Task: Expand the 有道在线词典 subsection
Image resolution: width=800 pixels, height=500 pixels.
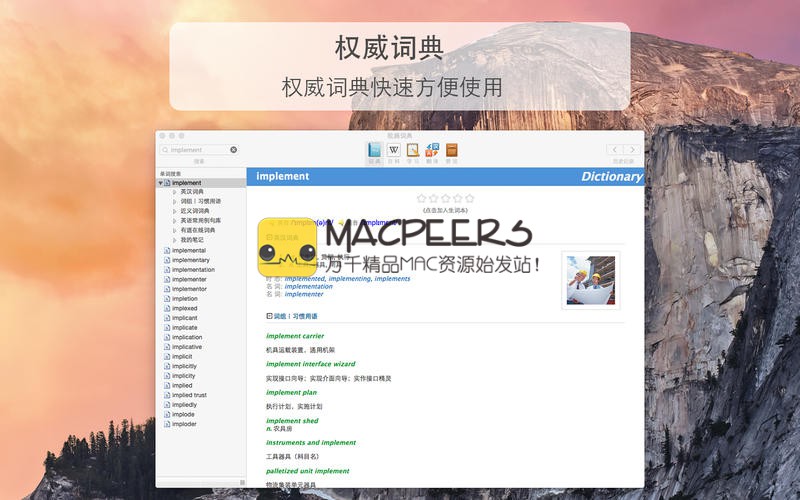Action: point(174,230)
